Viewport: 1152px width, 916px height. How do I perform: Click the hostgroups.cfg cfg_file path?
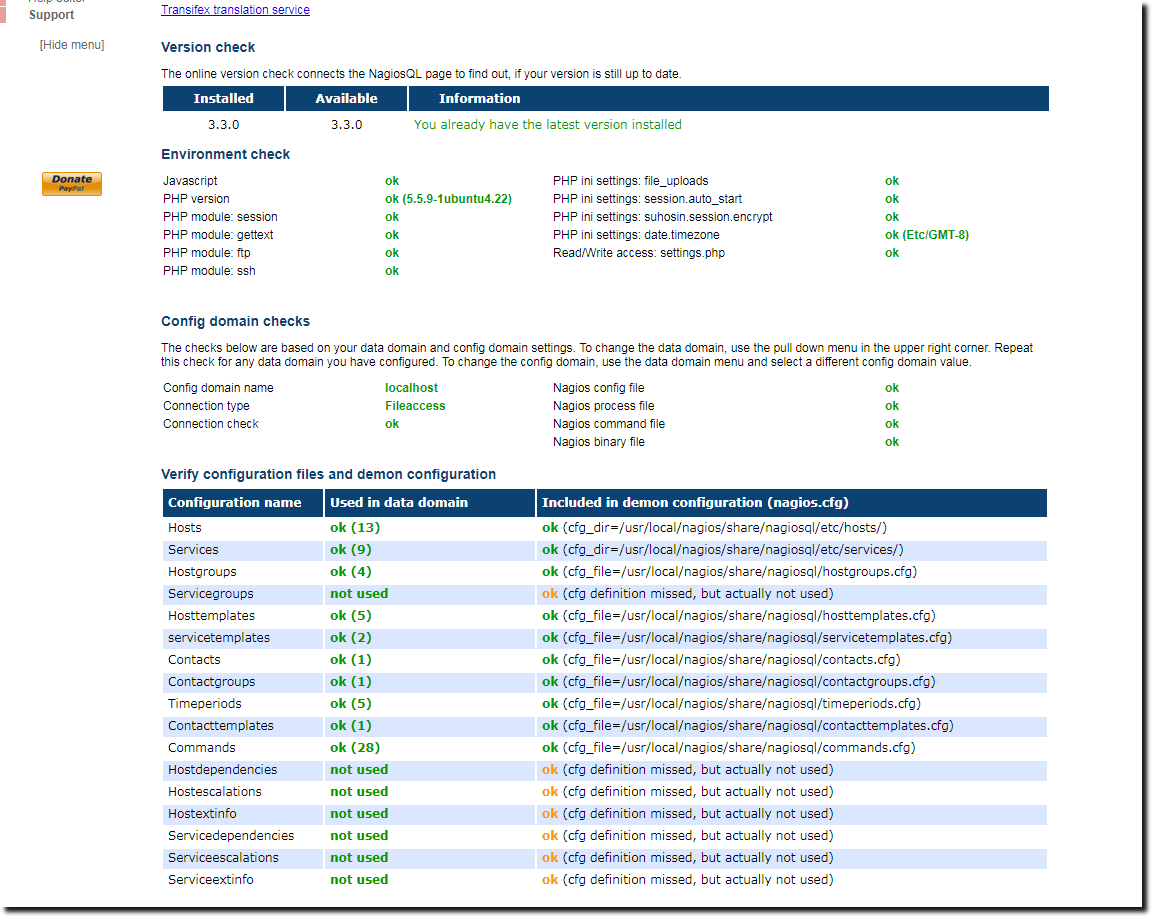pyautogui.click(x=740, y=571)
